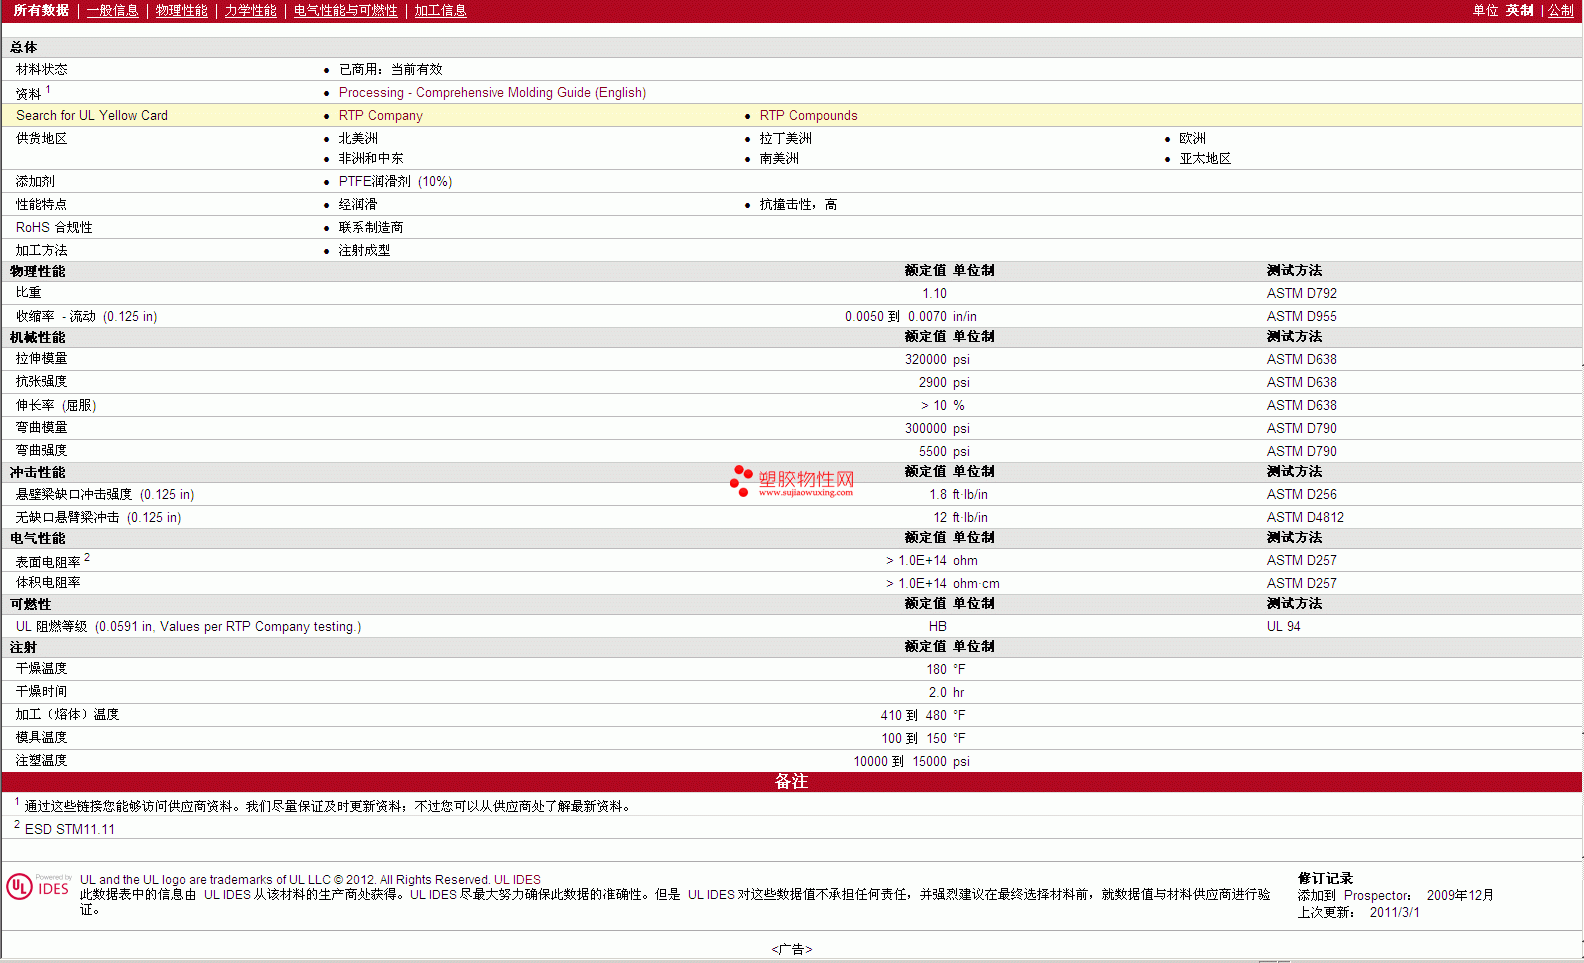1584x963 pixels.
Task: Select the UL flammability rating HB
Action: (x=937, y=626)
